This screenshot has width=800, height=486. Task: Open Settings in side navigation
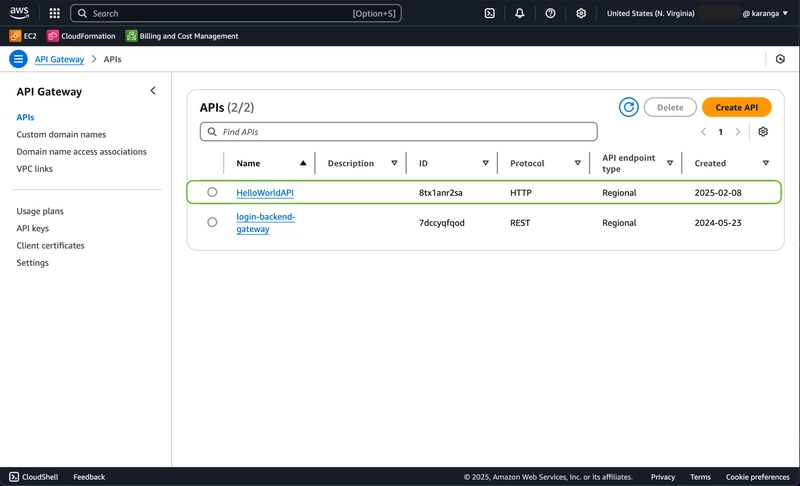(x=33, y=263)
